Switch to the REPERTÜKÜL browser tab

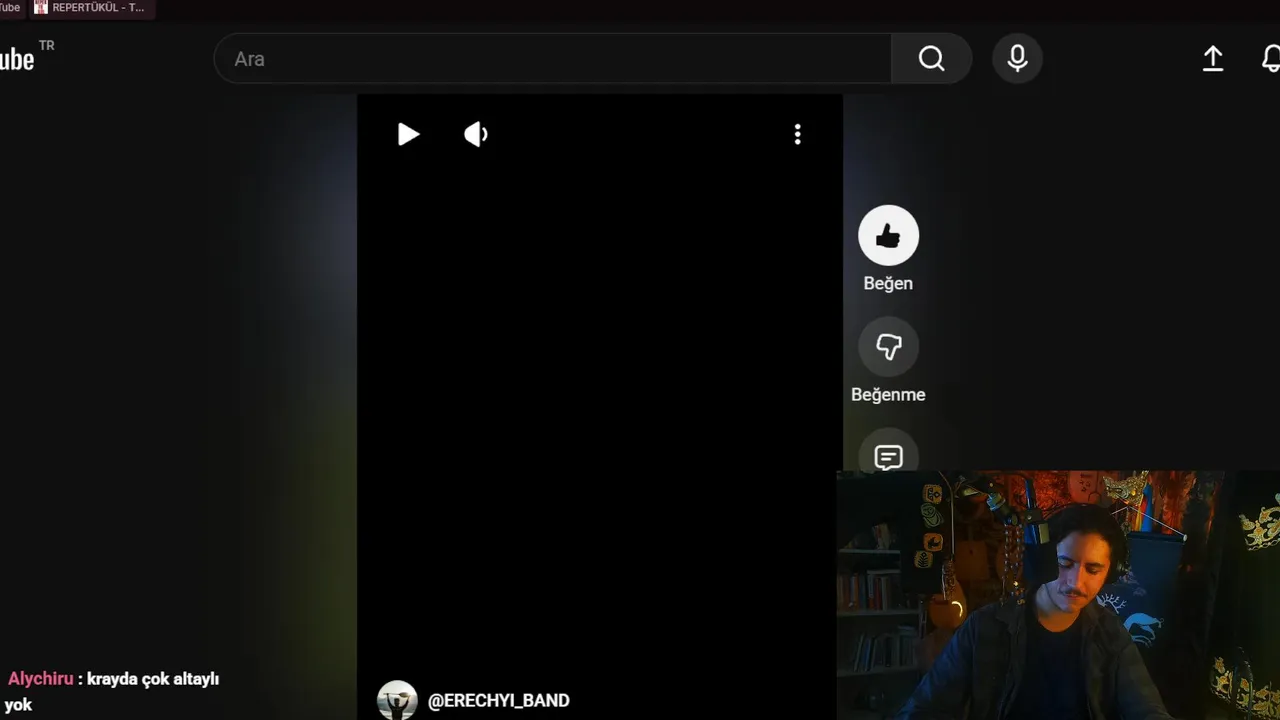click(92, 8)
